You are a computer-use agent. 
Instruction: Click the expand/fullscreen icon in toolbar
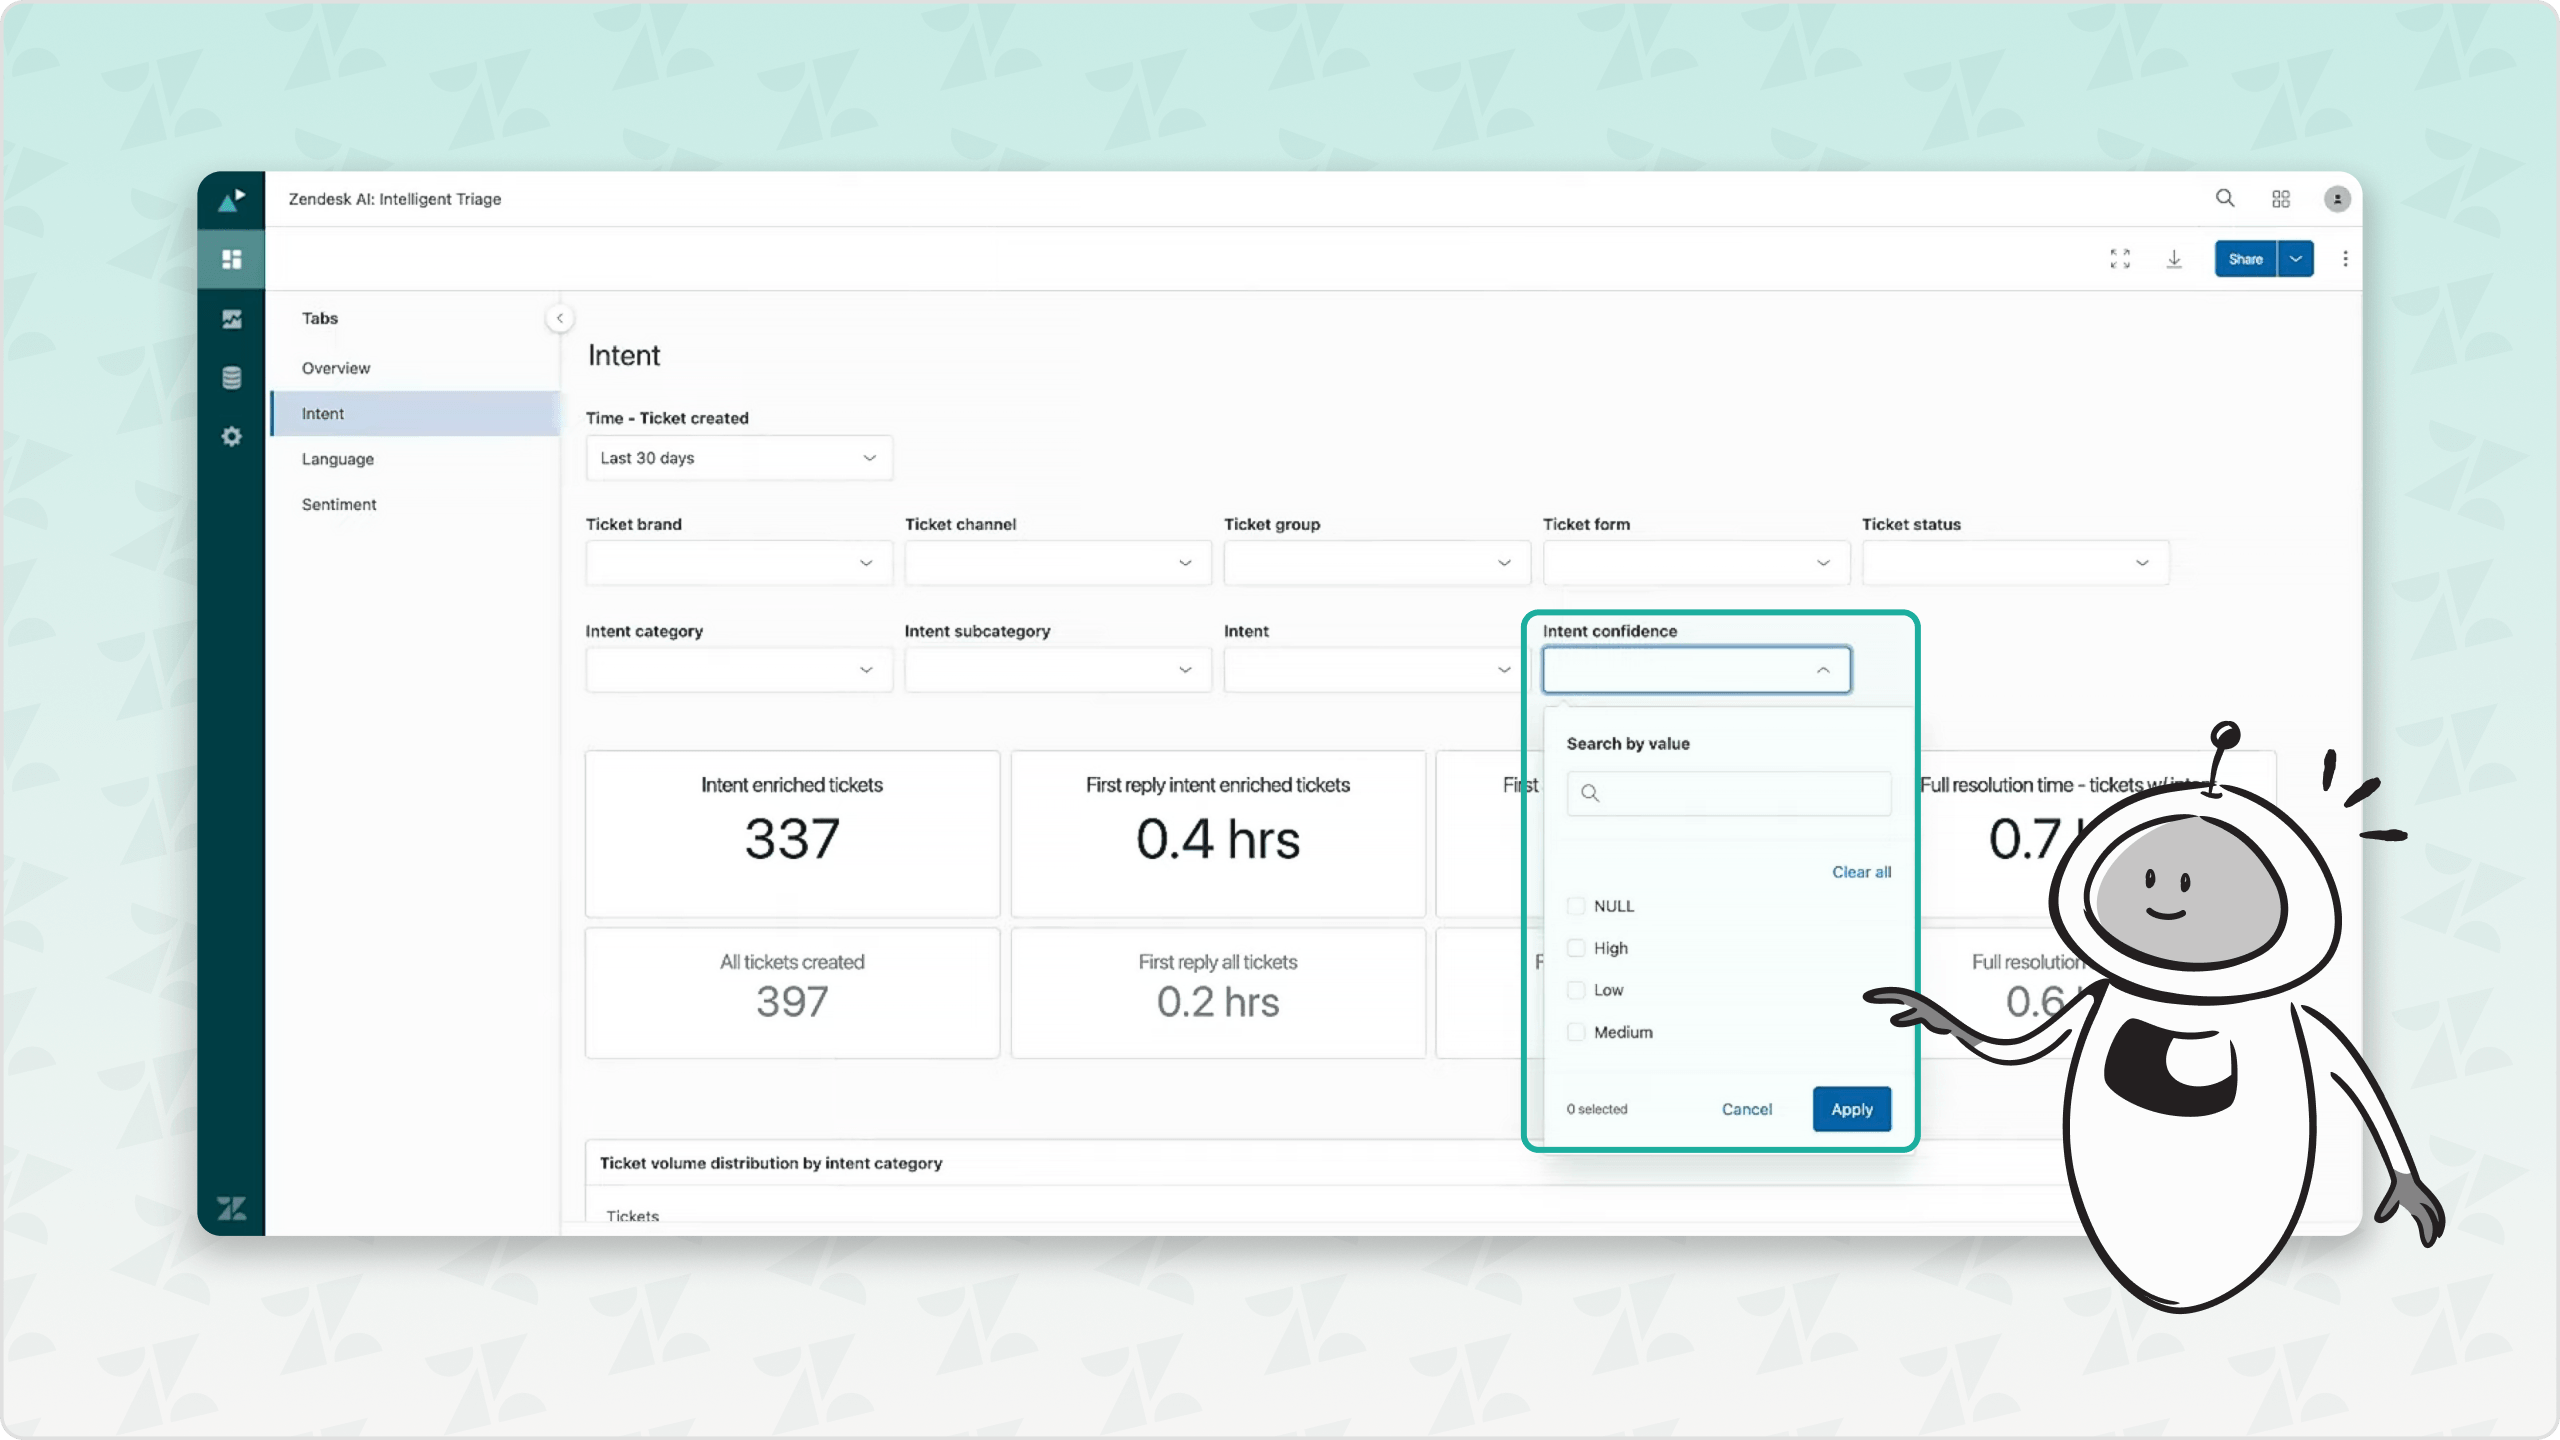pyautogui.click(x=2119, y=258)
